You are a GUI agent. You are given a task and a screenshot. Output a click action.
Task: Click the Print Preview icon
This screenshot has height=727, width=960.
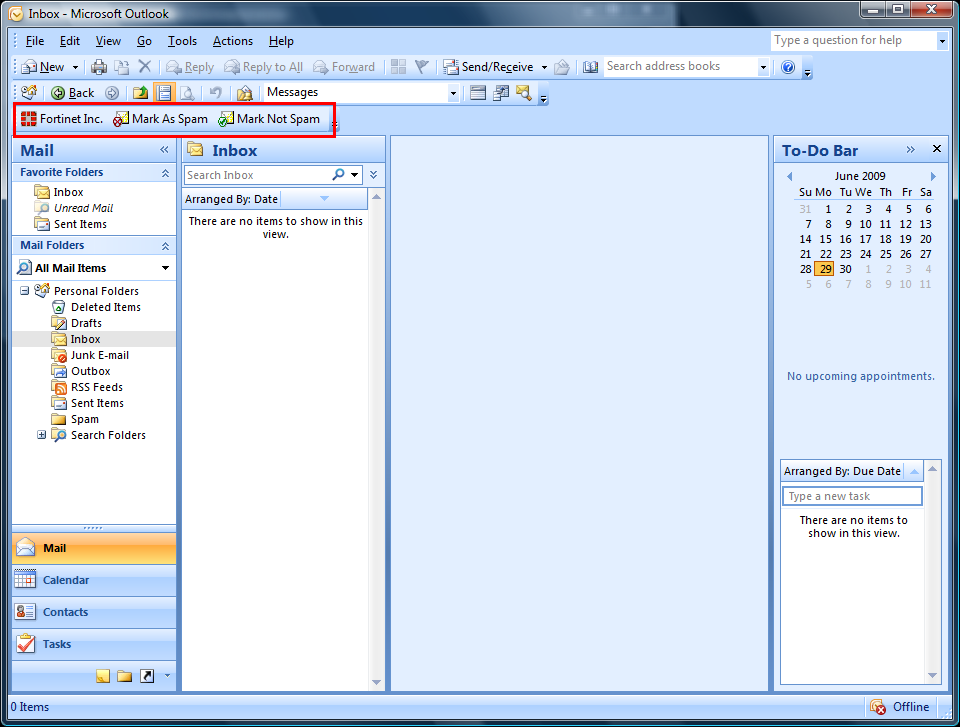187,92
